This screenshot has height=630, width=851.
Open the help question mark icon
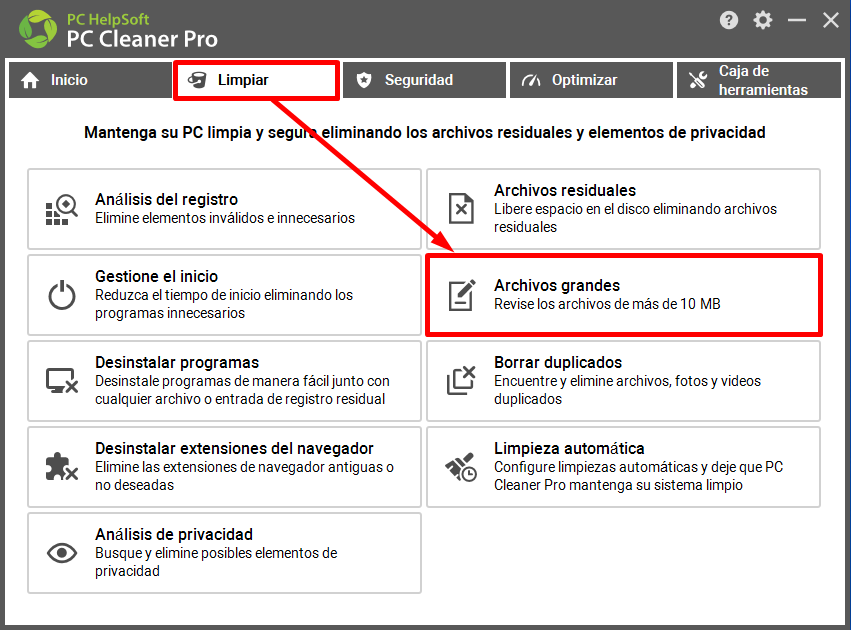pyautogui.click(x=728, y=21)
